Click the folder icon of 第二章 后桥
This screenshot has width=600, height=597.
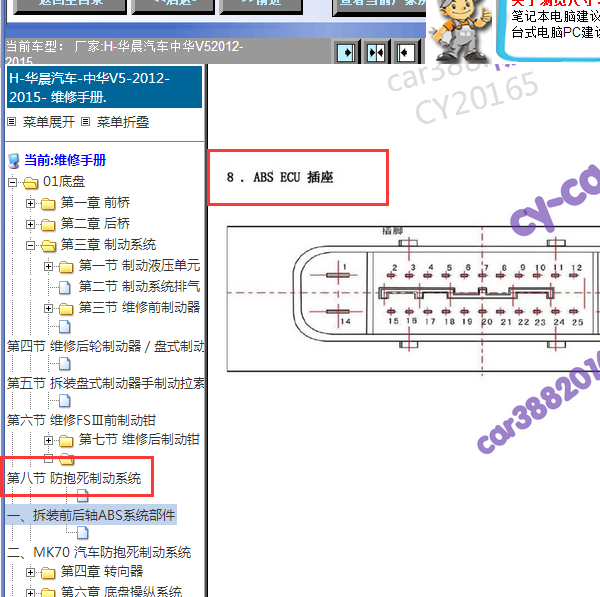click(x=48, y=225)
